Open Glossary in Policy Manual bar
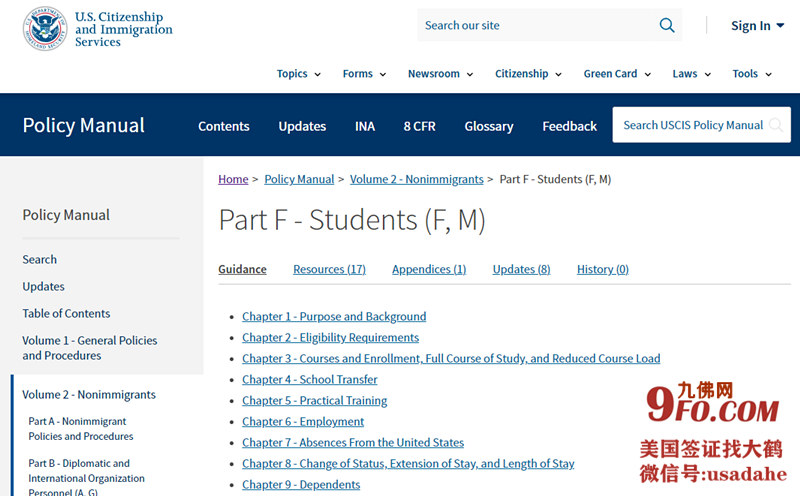Screen dimensions: 800x496 coord(489,126)
